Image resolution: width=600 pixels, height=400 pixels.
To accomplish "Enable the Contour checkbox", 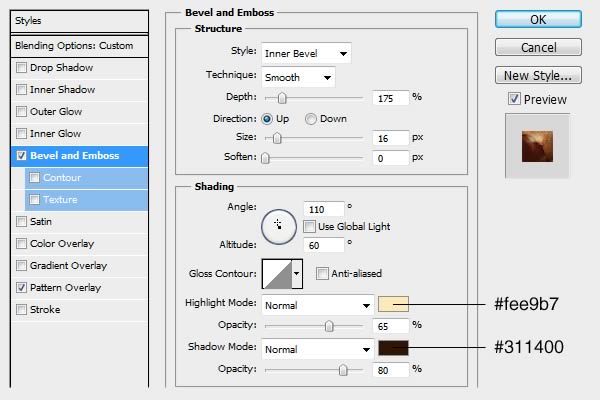I will (35, 178).
